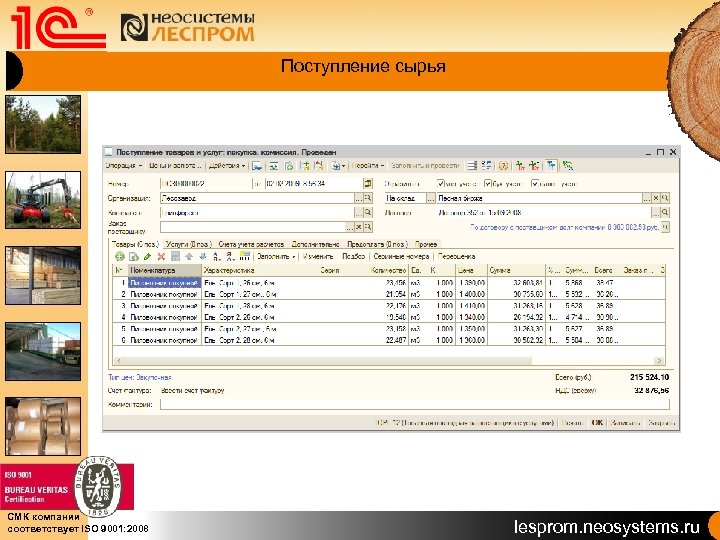This screenshot has width=720, height=540.
Task: Switch to the Дополнительно tab
Action: pyautogui.click(x=315, y=244)
